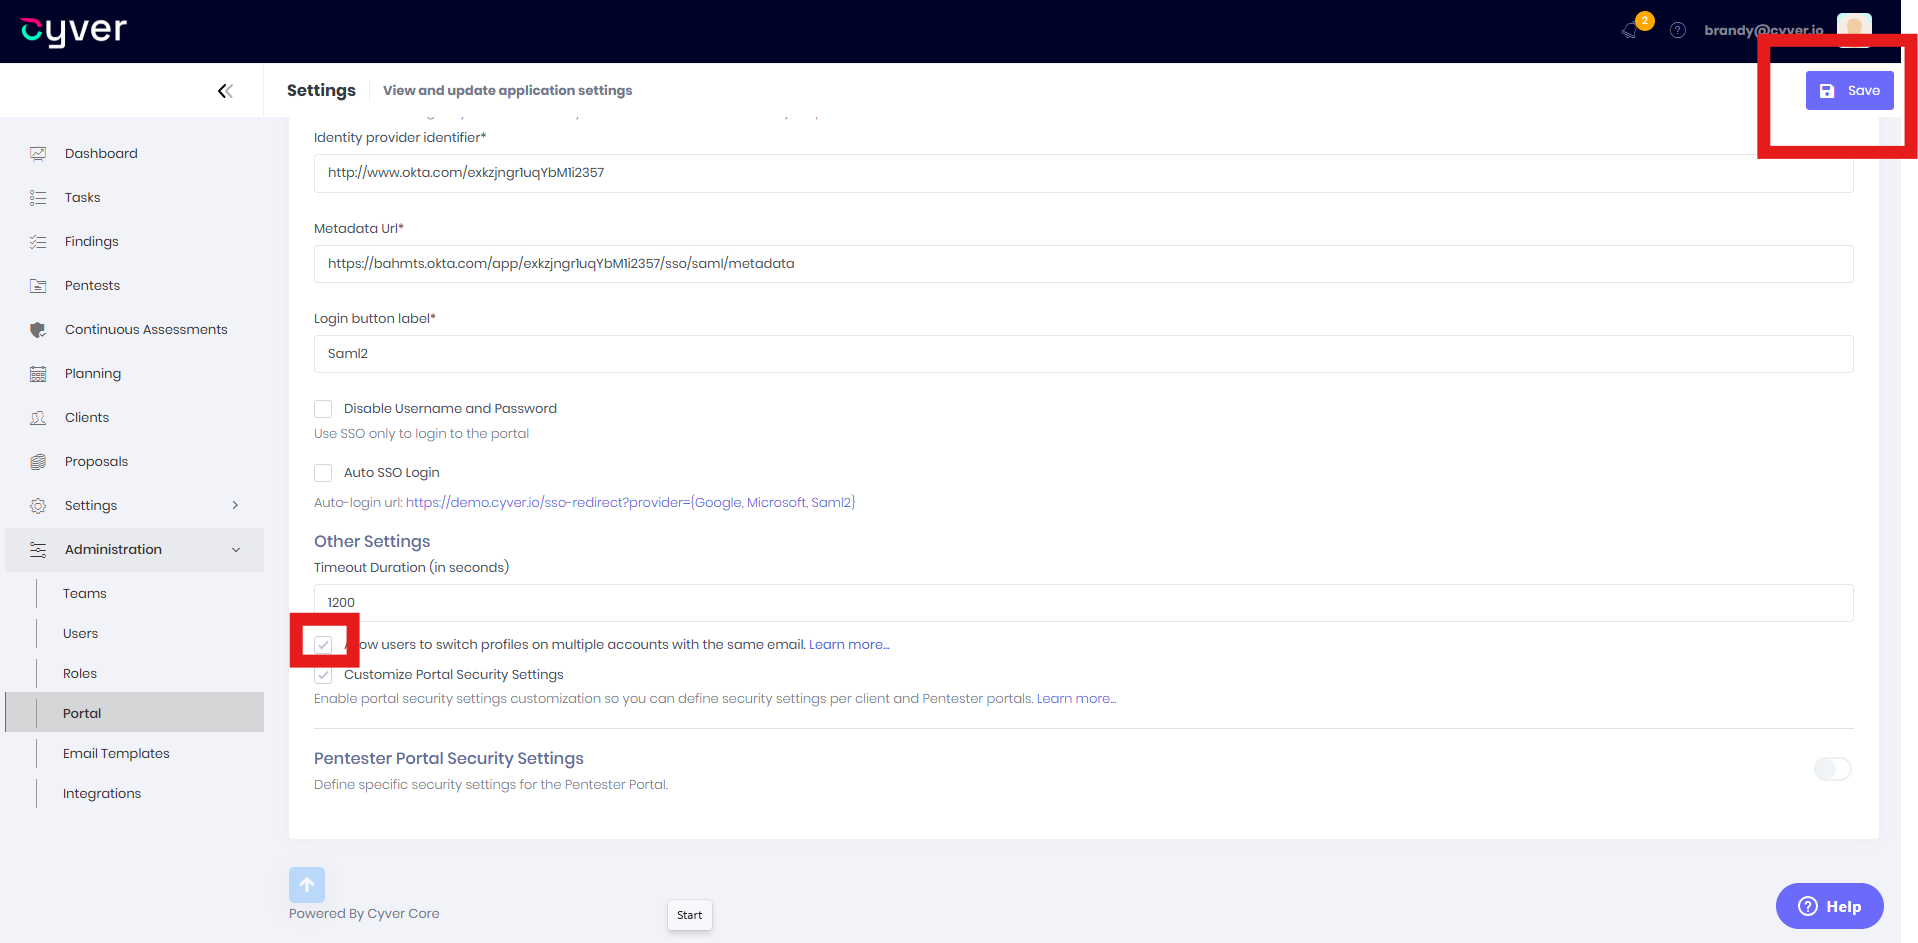Go to Tasks in the sidebar
Screen dimensions: 1918x943
click(83, 197)
